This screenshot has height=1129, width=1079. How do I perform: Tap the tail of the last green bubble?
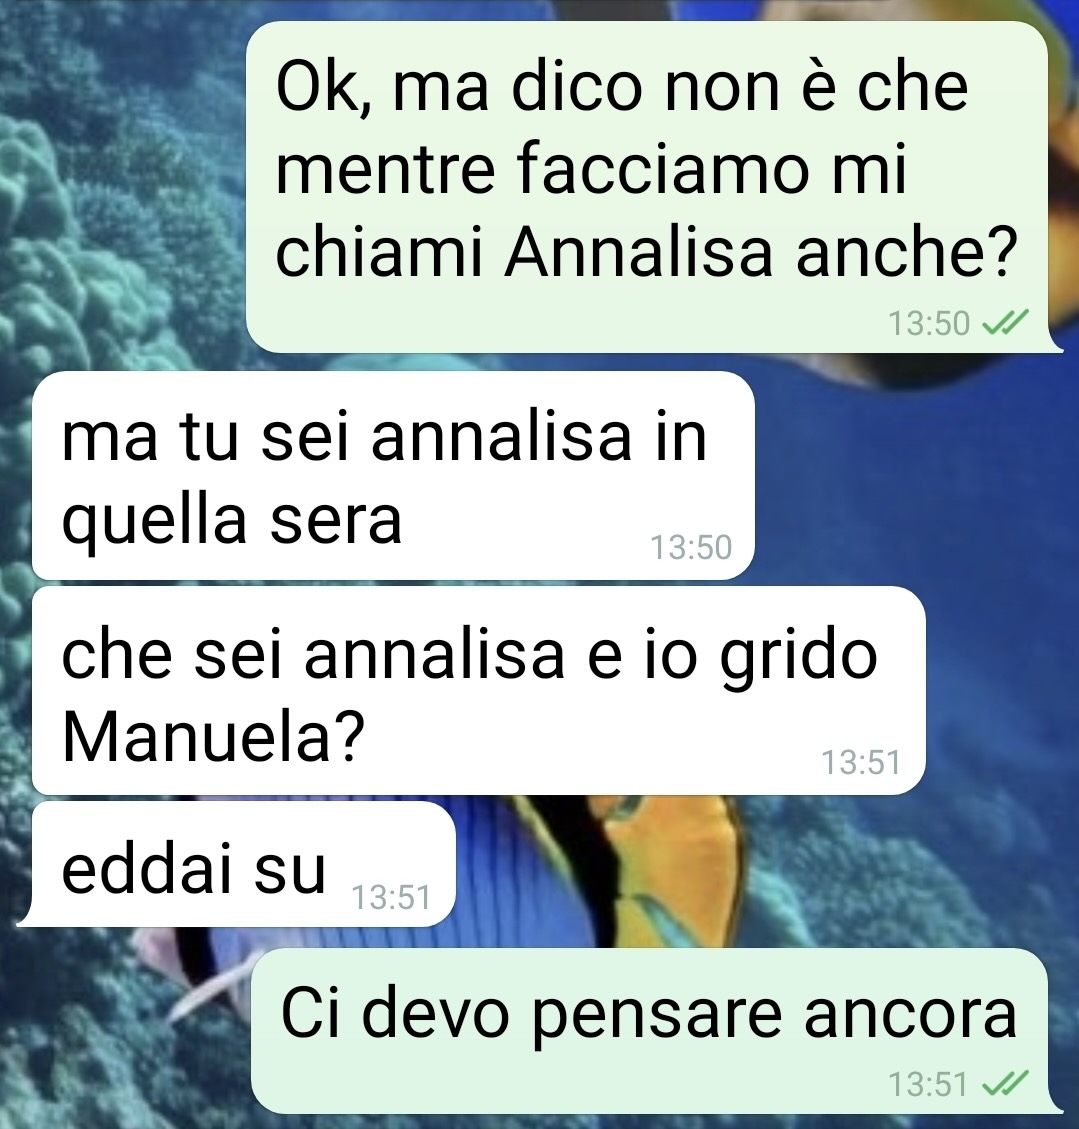coord(1055,1105)
